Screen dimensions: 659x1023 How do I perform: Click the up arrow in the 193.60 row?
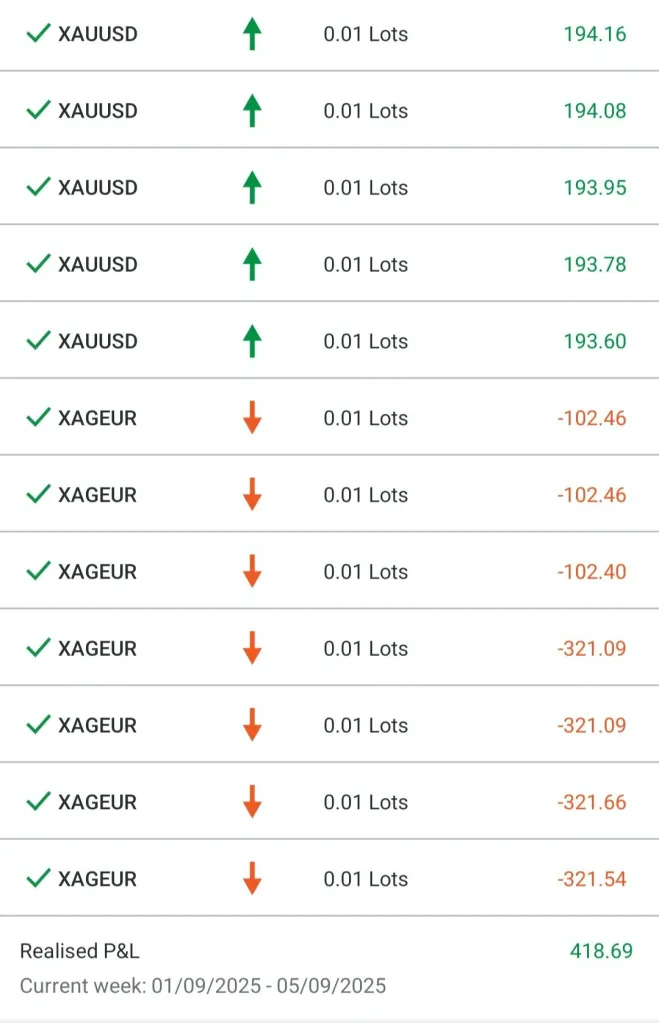point(252,341)
